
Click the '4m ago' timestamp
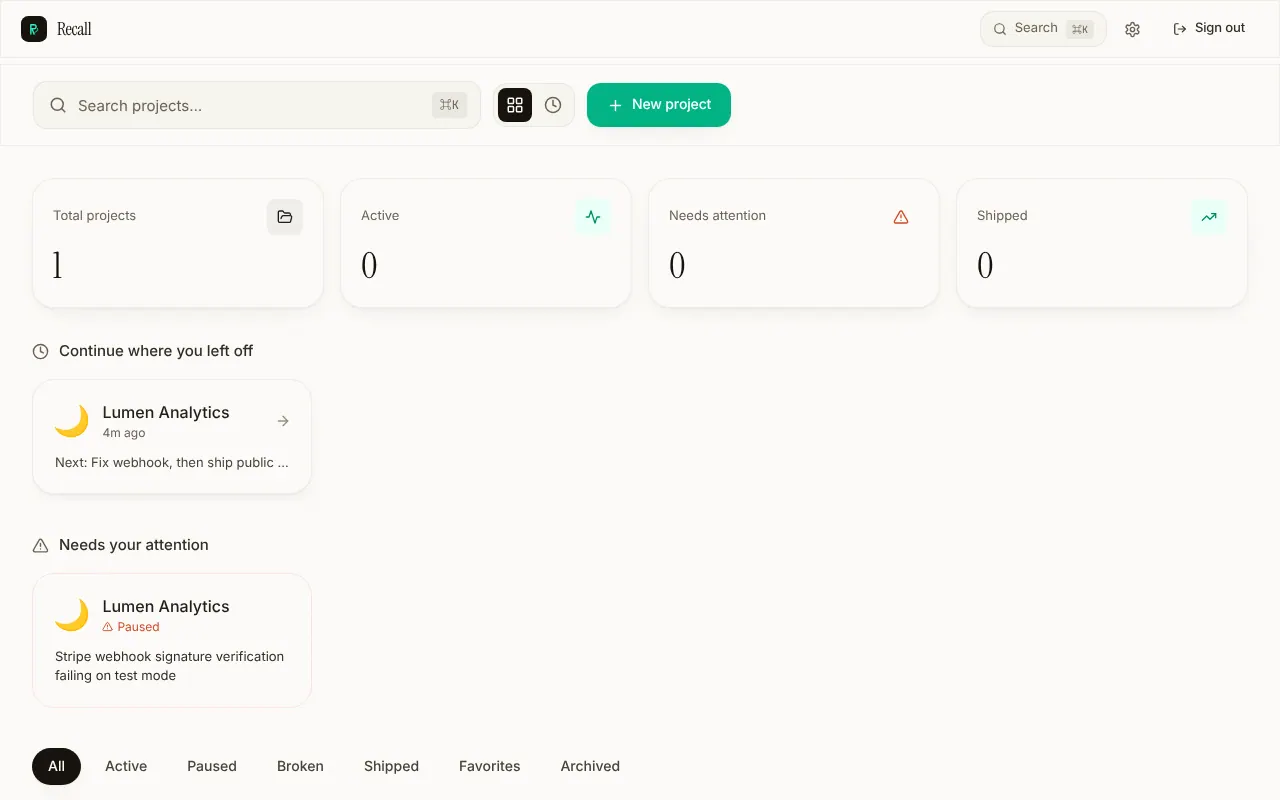[124, 433]
